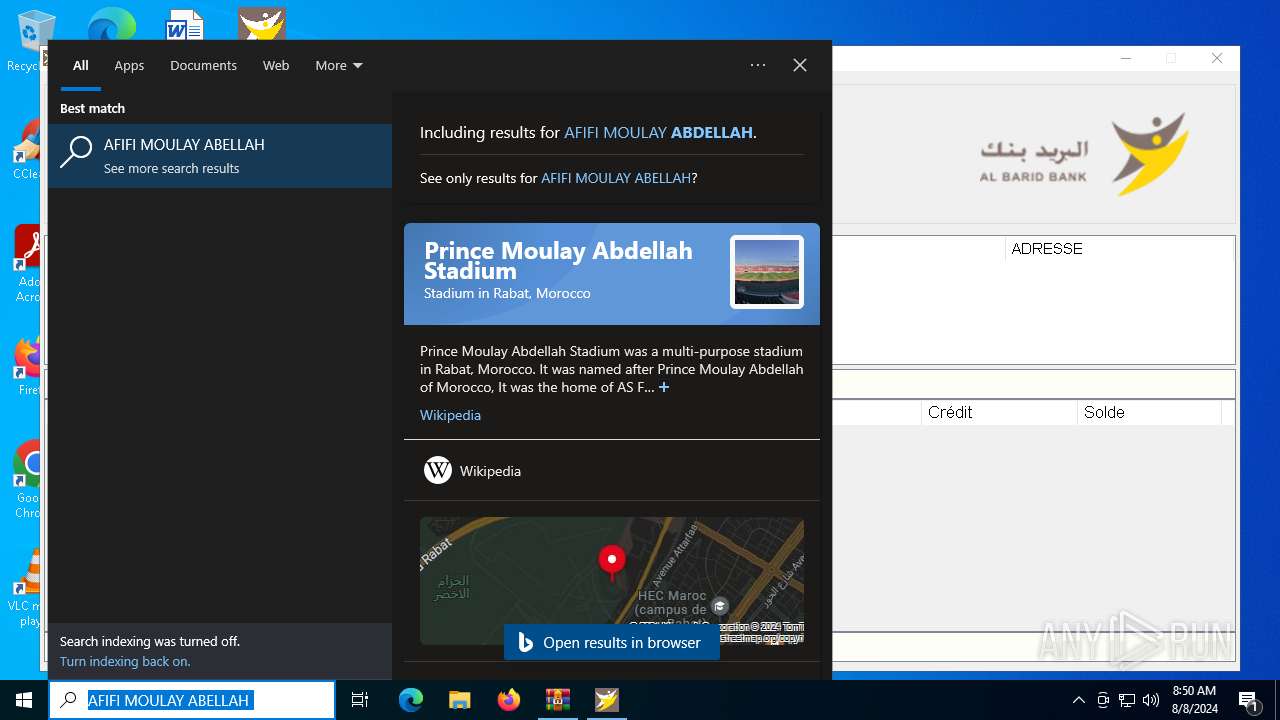This screenshot has width=1280, height=720.
Task: Open File Explorer from the taskbar
Action: tap(459, 700)
